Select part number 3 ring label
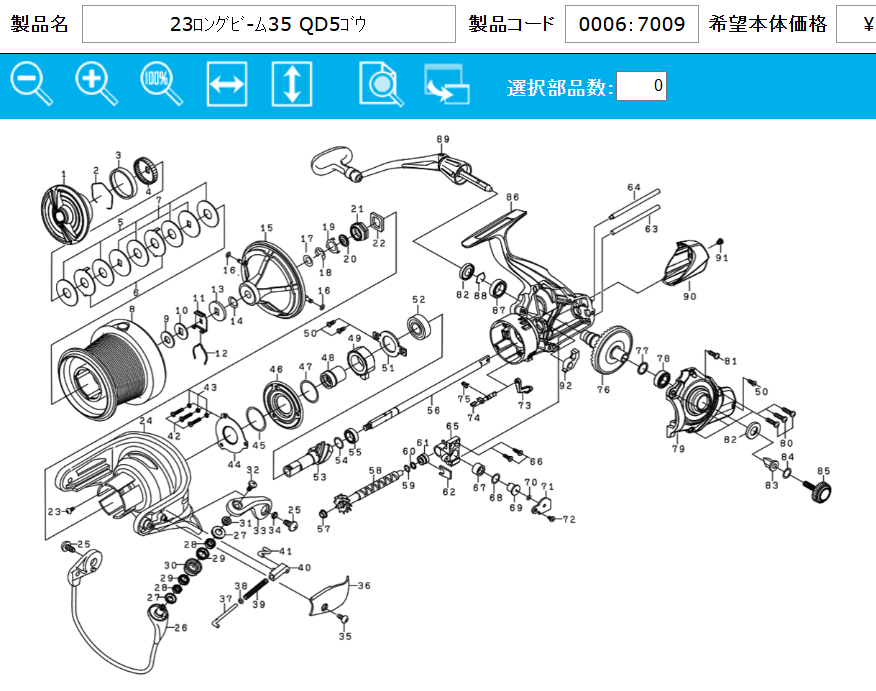Screen dimensions: 876x691 pos(118,155)
